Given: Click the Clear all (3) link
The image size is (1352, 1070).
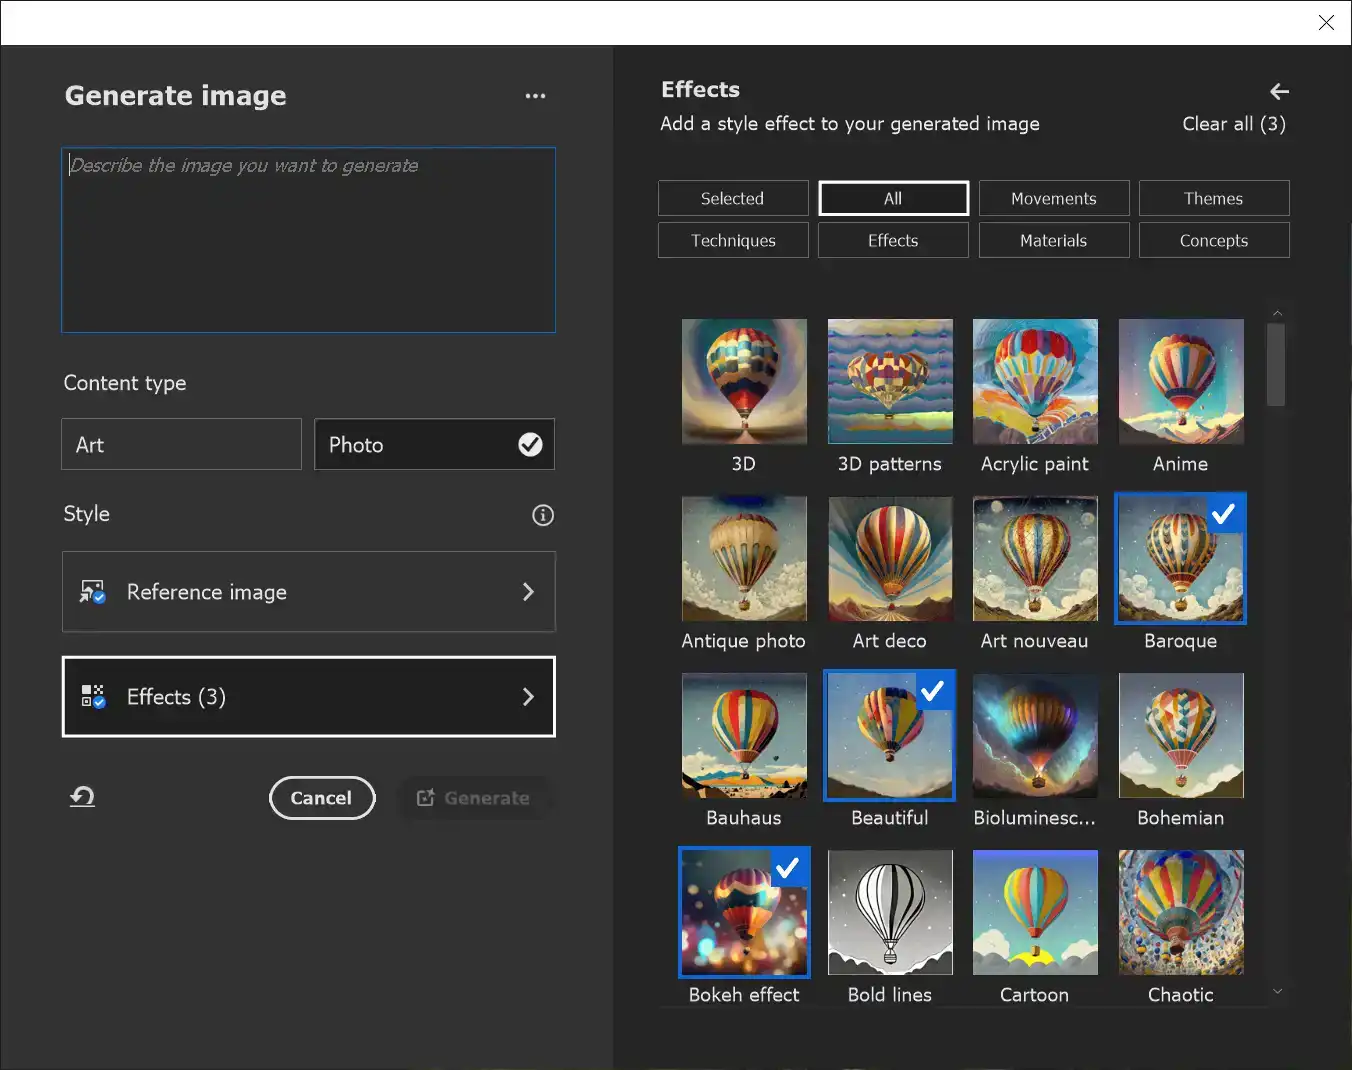Looking at the screenshot, I should [1234, 123].
